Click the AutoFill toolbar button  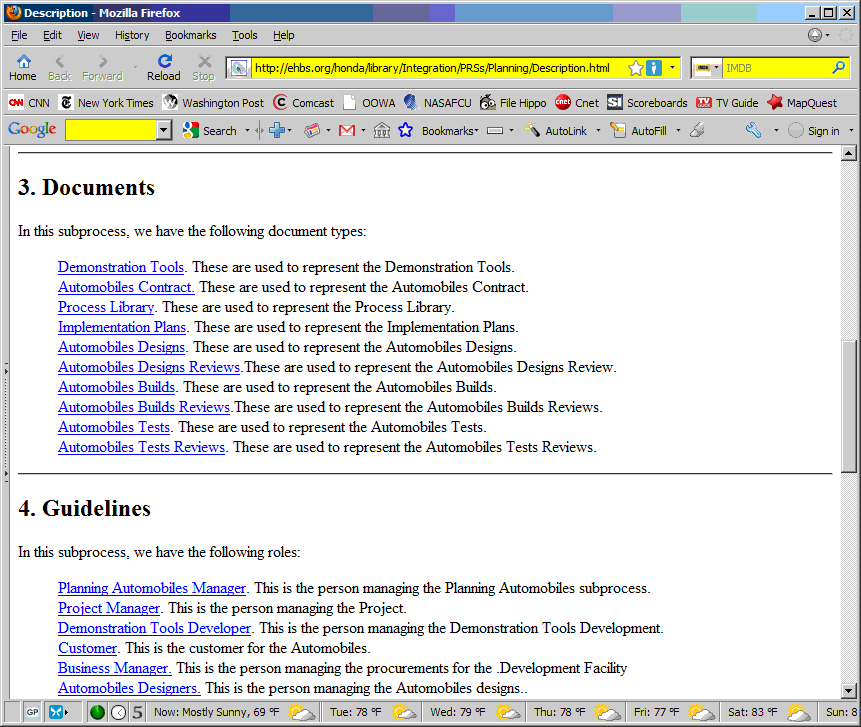pos(639,131)
